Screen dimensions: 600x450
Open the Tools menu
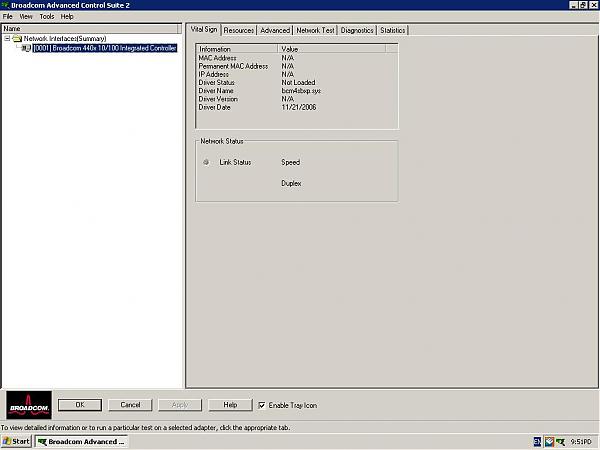(x=47, y=16)
